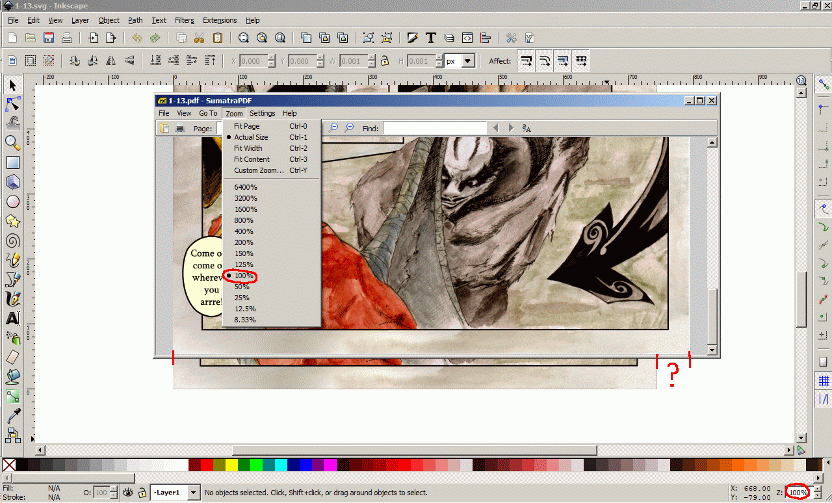Select the Zoom magnifier tool
The image size is (832, 503).
[x=13, y=143]
